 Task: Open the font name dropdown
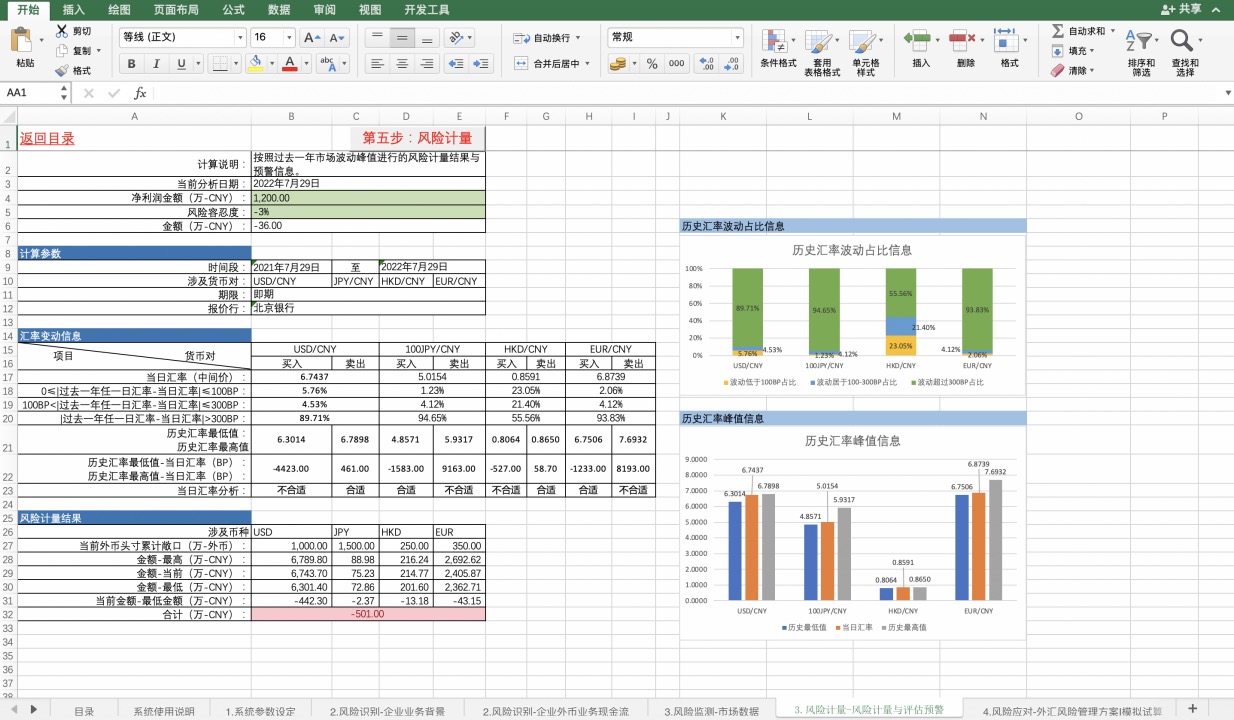click(x=240, y=37)
